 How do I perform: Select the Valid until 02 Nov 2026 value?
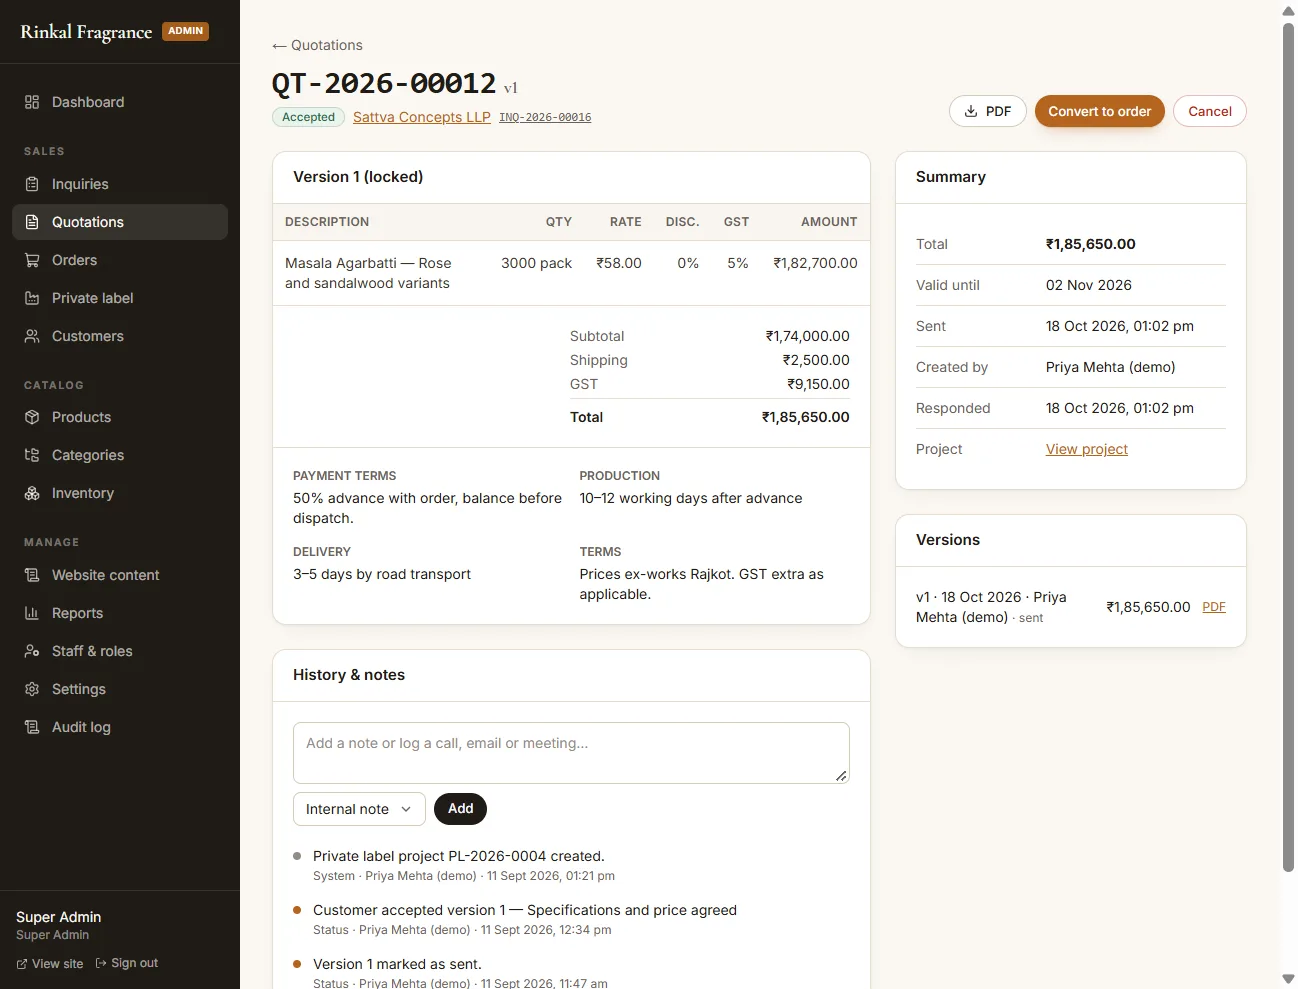pyautogui.click(x=1089, y=285)
